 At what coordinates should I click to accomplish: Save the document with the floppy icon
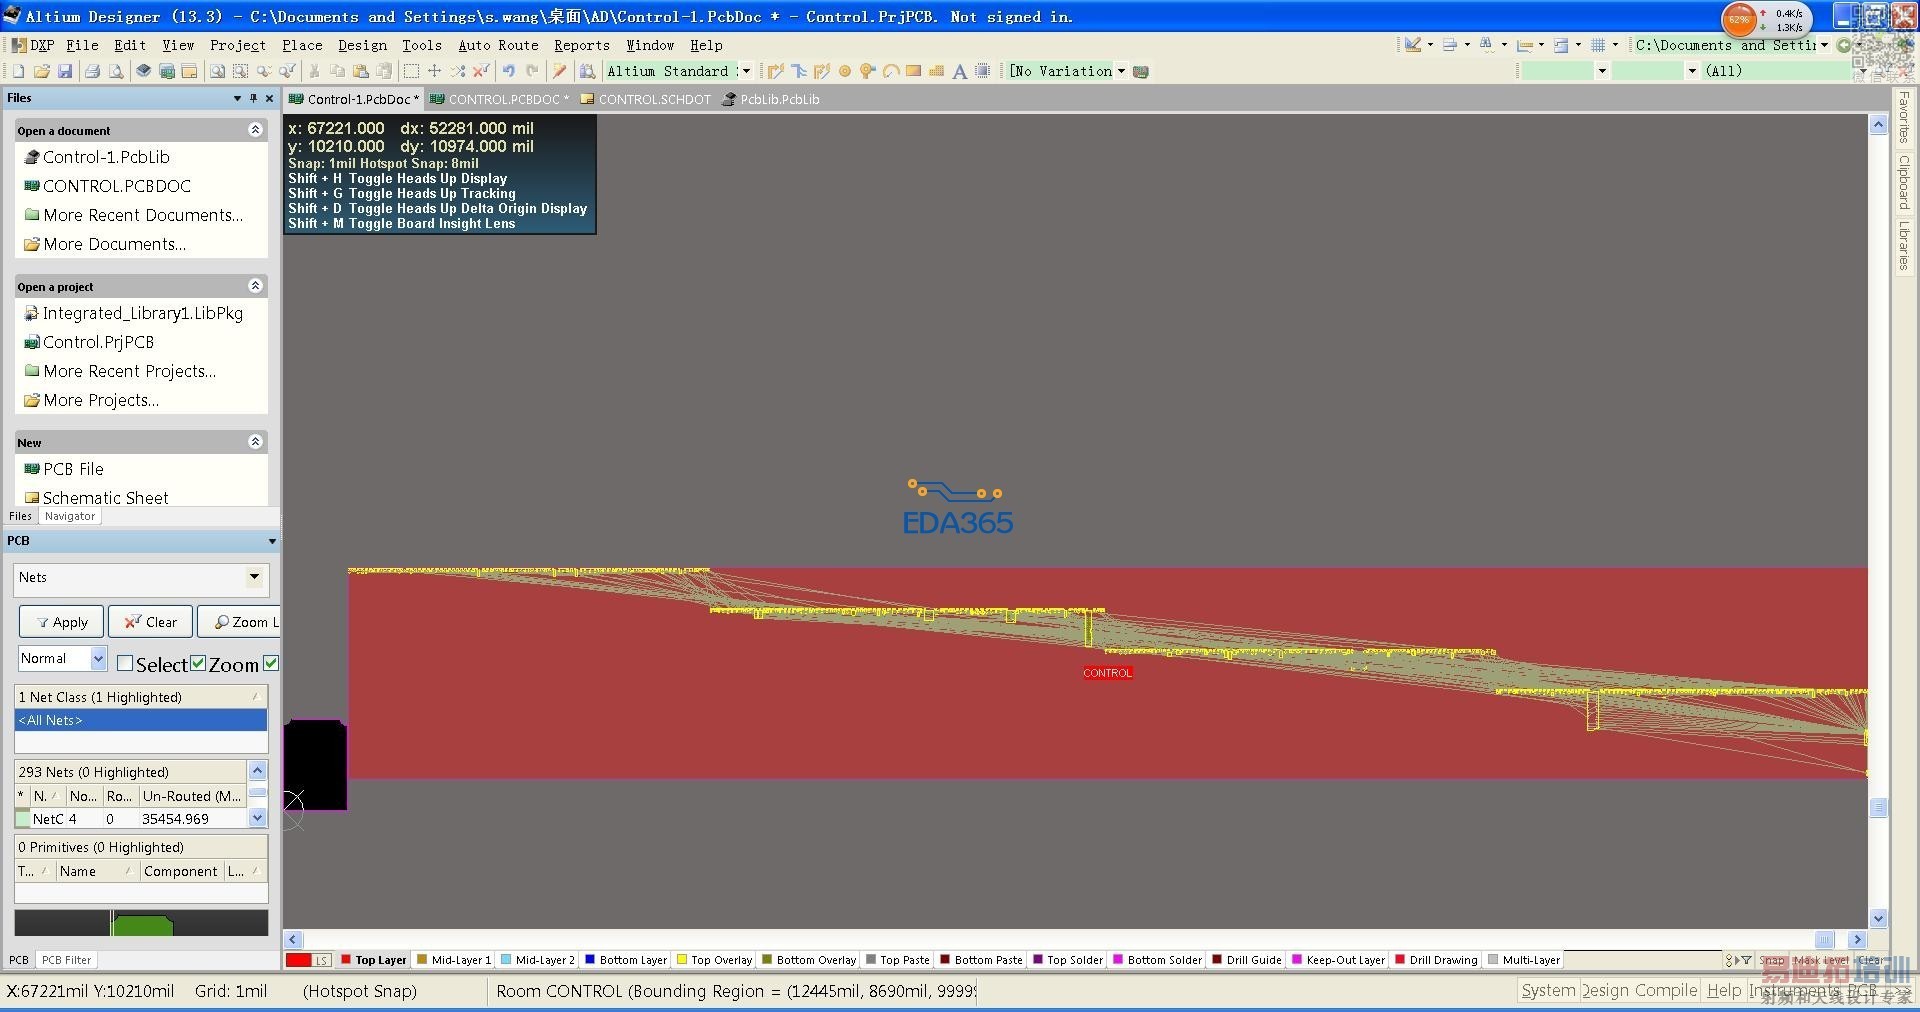pos(64,71)
